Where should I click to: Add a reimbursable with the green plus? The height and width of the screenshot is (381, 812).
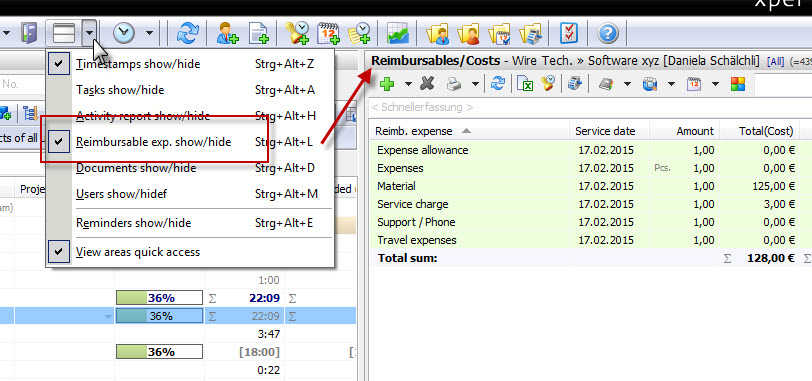[387, 83]
